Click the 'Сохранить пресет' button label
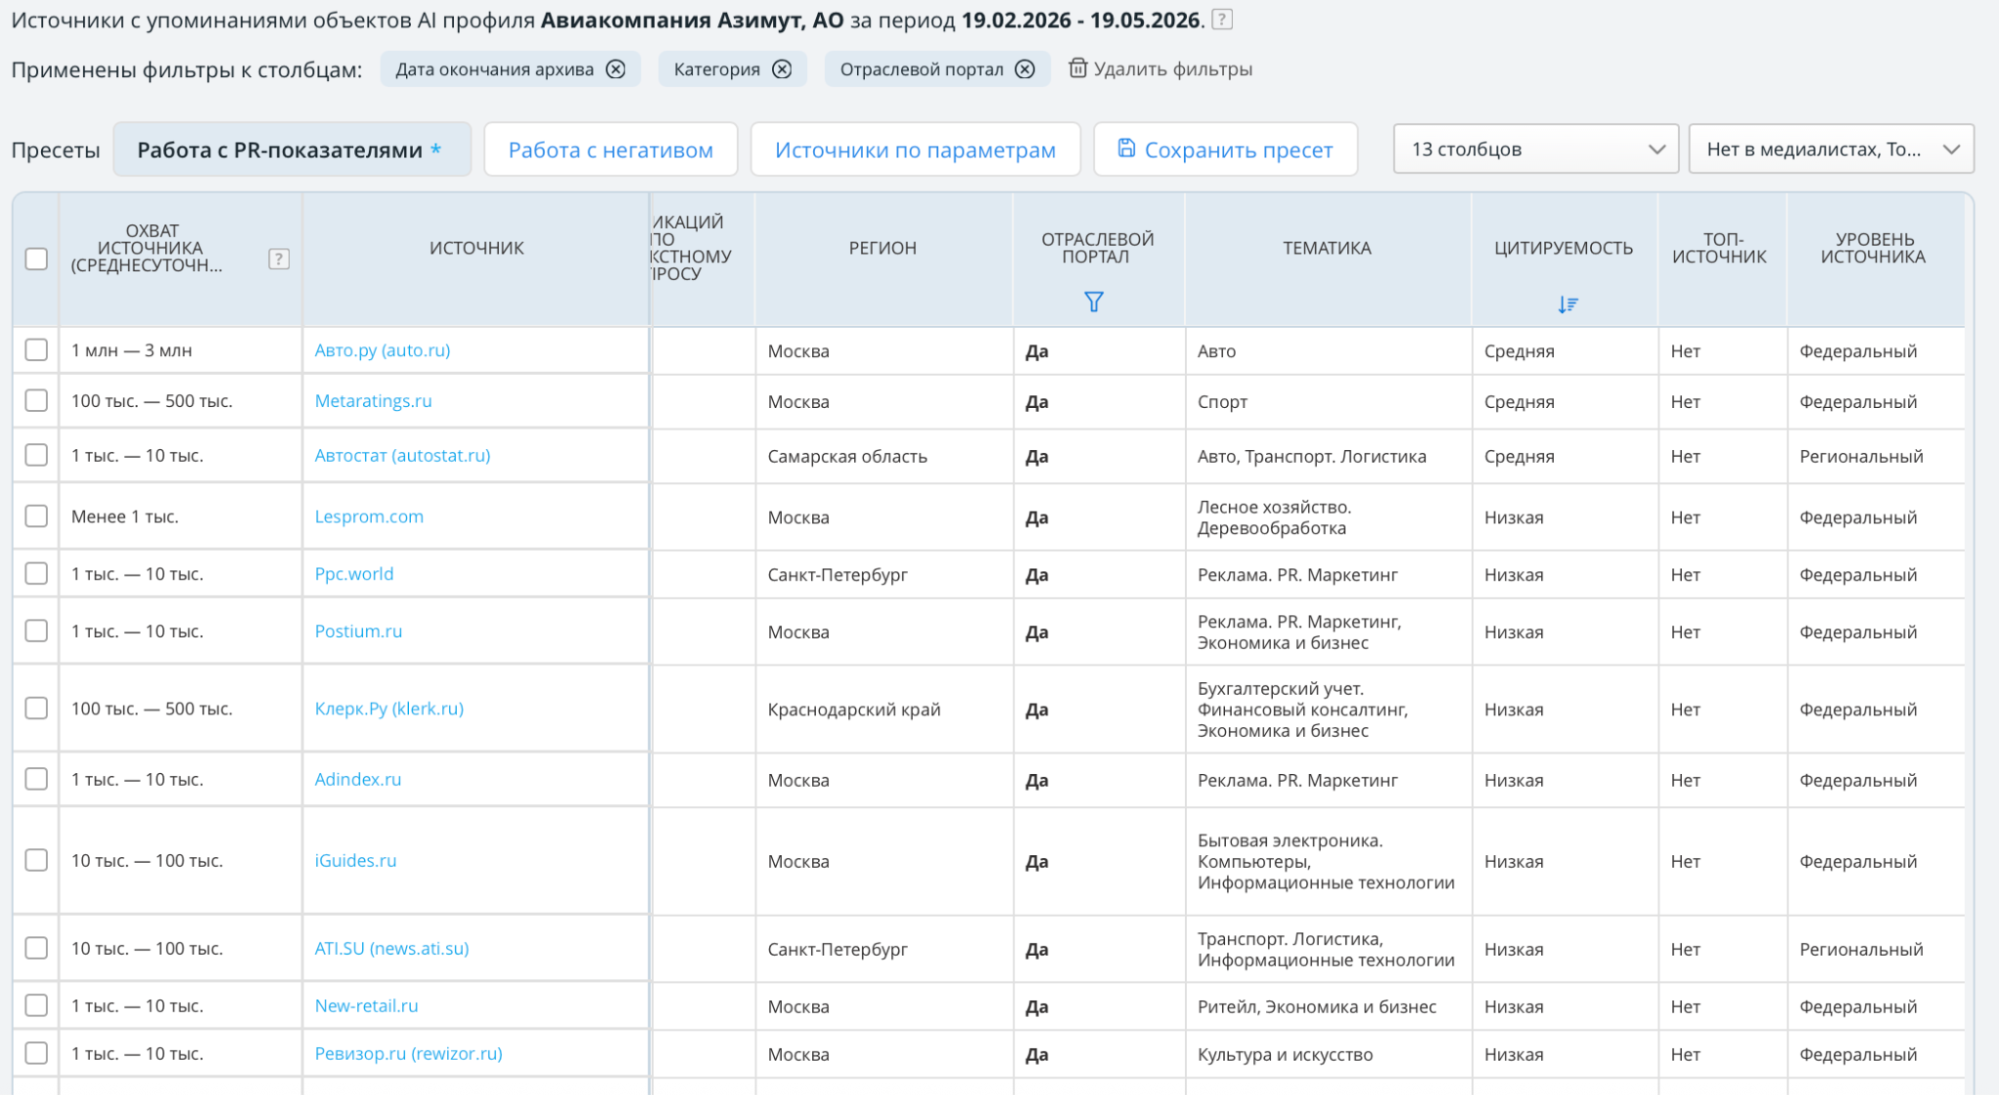Viewport: 1999px width, 1096px height. tap(1238, 150)
